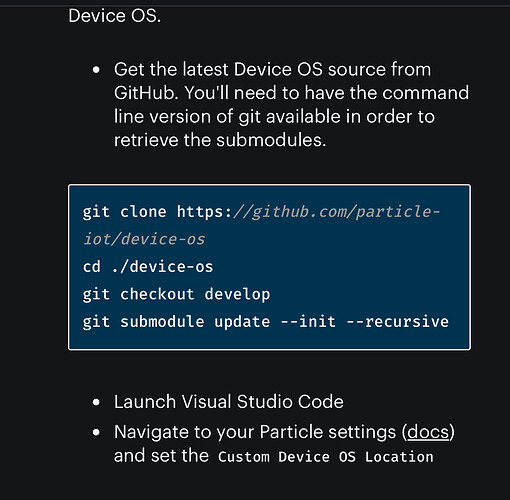Click the "Device OS." text at top
The width and height of the screenshot is (510, 500).
tap(115, 16)
